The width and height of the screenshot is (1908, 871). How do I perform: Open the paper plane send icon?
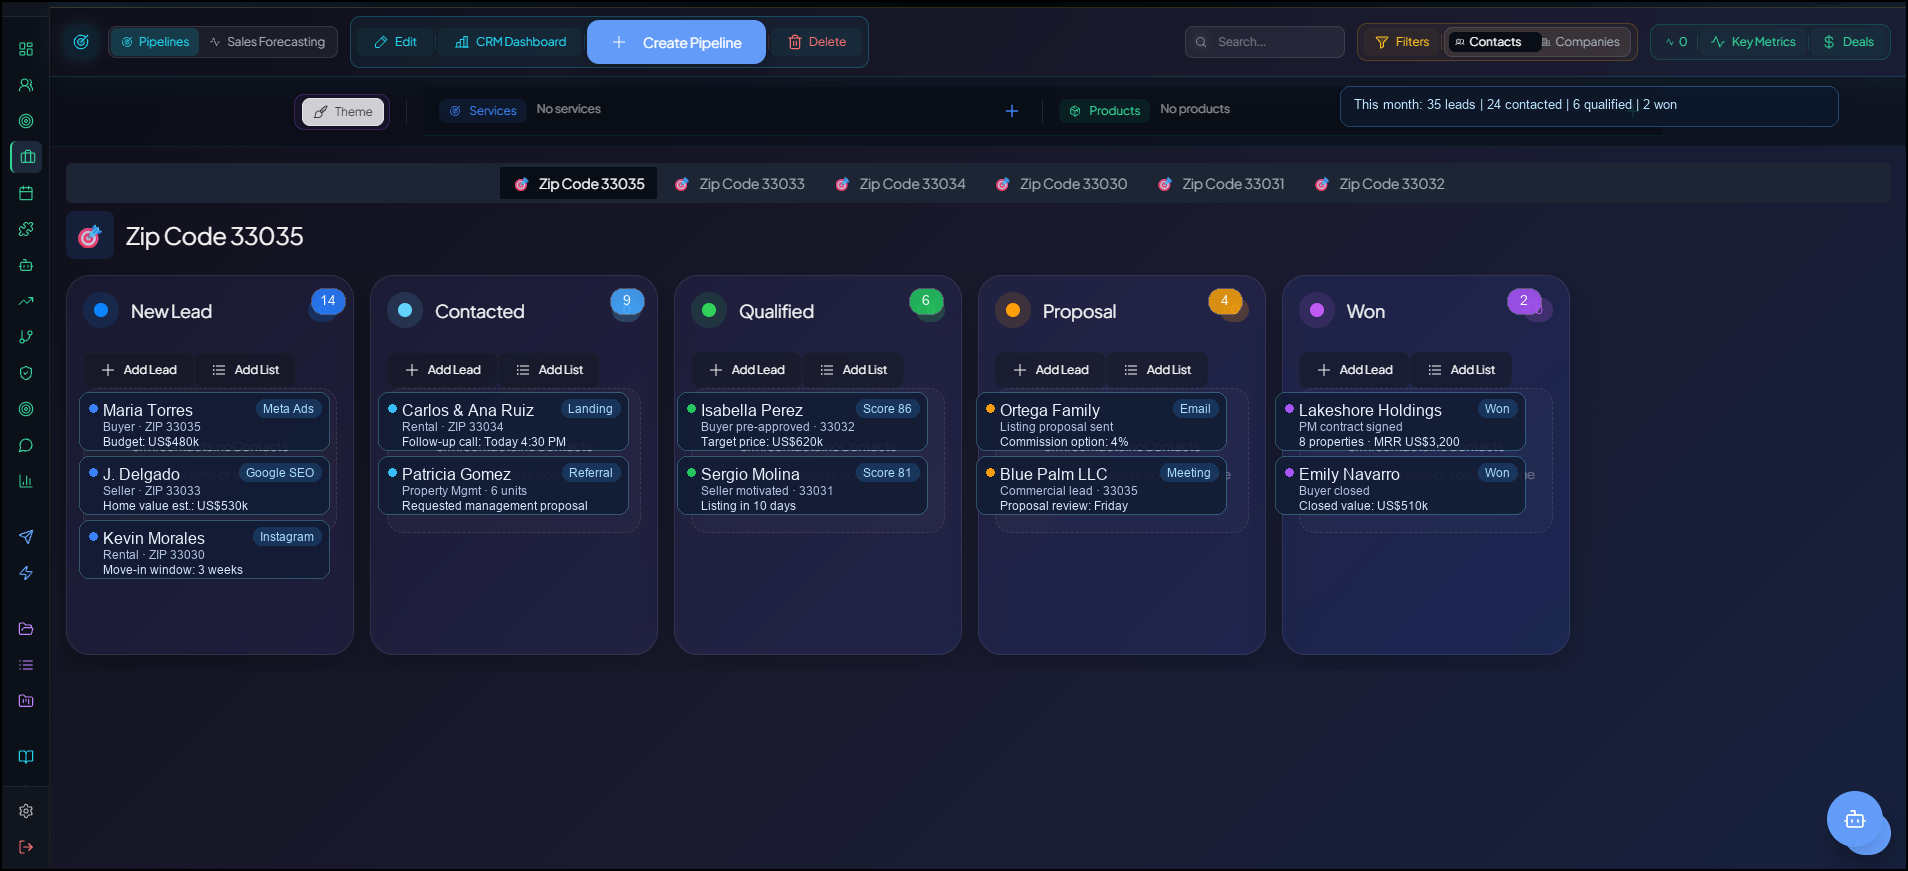[26, 537]
